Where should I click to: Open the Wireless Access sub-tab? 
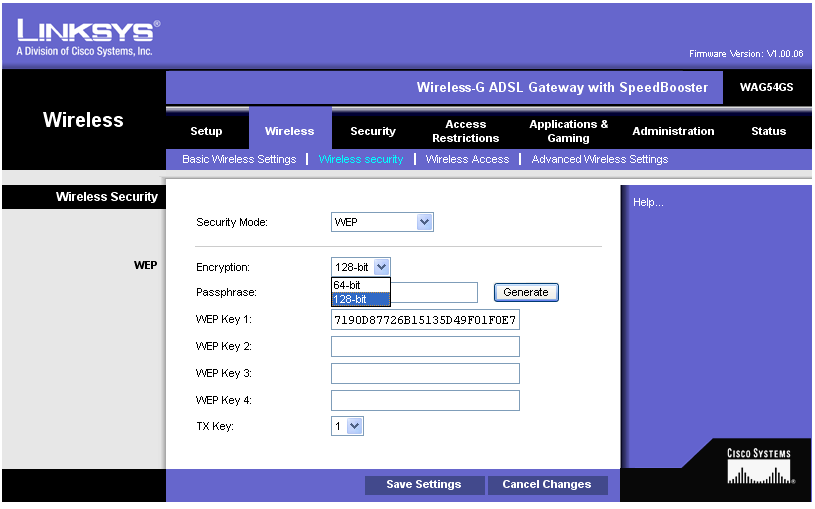pos(467,159)
